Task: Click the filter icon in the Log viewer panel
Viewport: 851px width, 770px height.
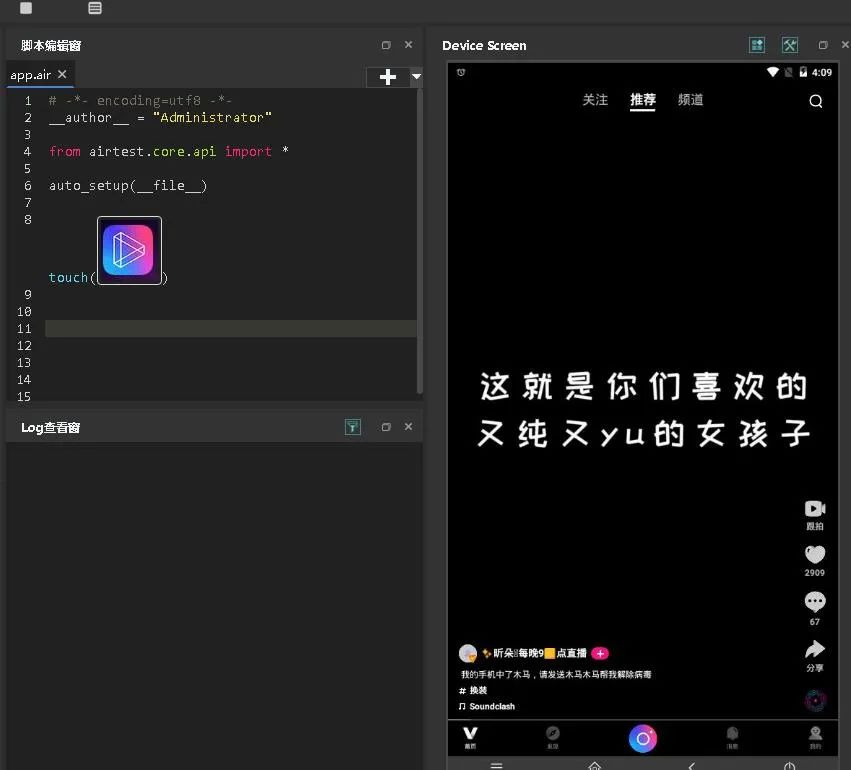Action: pyautogui.click(x=353, y=427)
